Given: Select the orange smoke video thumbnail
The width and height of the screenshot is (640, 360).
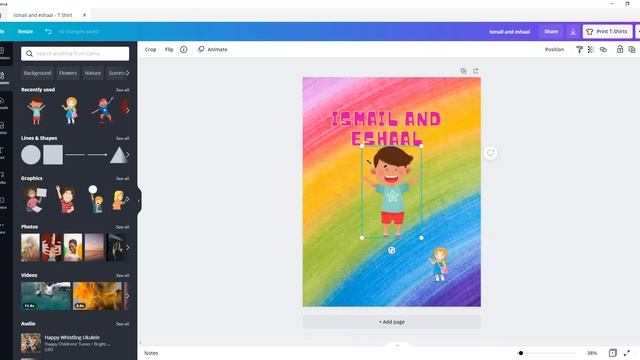Looking at the screenshot, I should 97,296.
